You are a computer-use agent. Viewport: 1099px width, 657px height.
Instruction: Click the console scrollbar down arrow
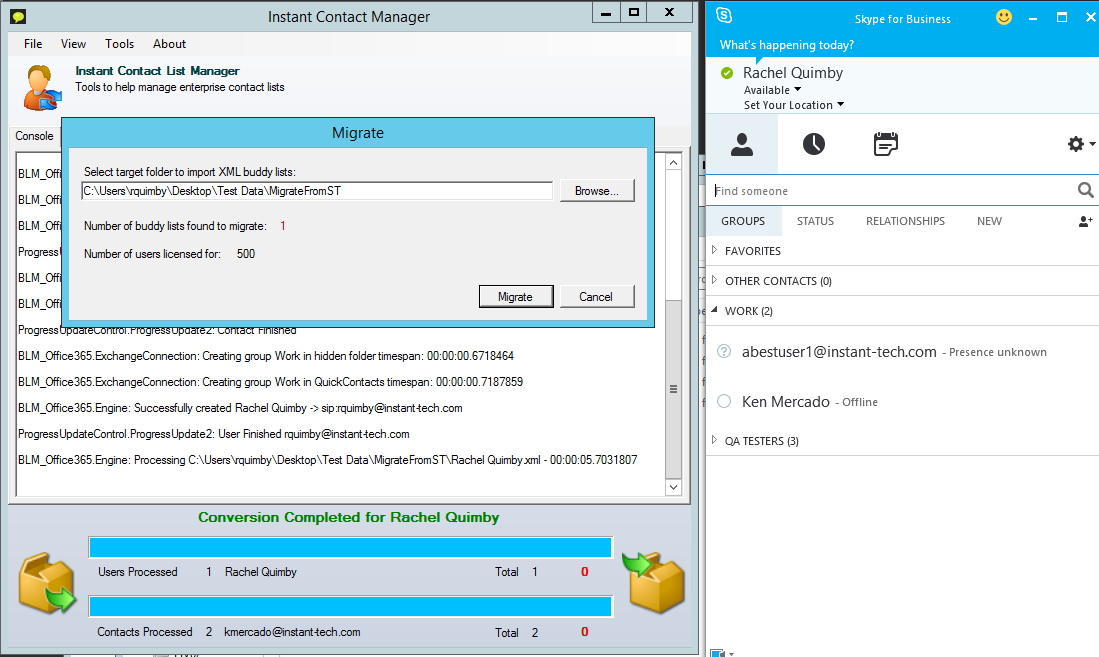(673, 487)
